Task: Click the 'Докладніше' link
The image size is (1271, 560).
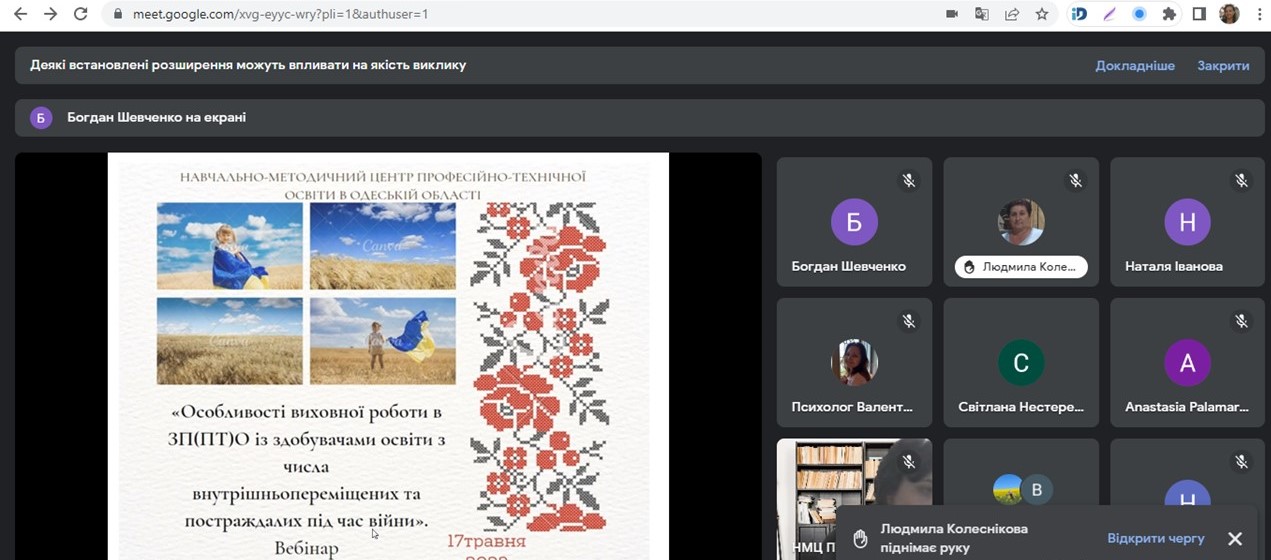Action: [1135, 65]
